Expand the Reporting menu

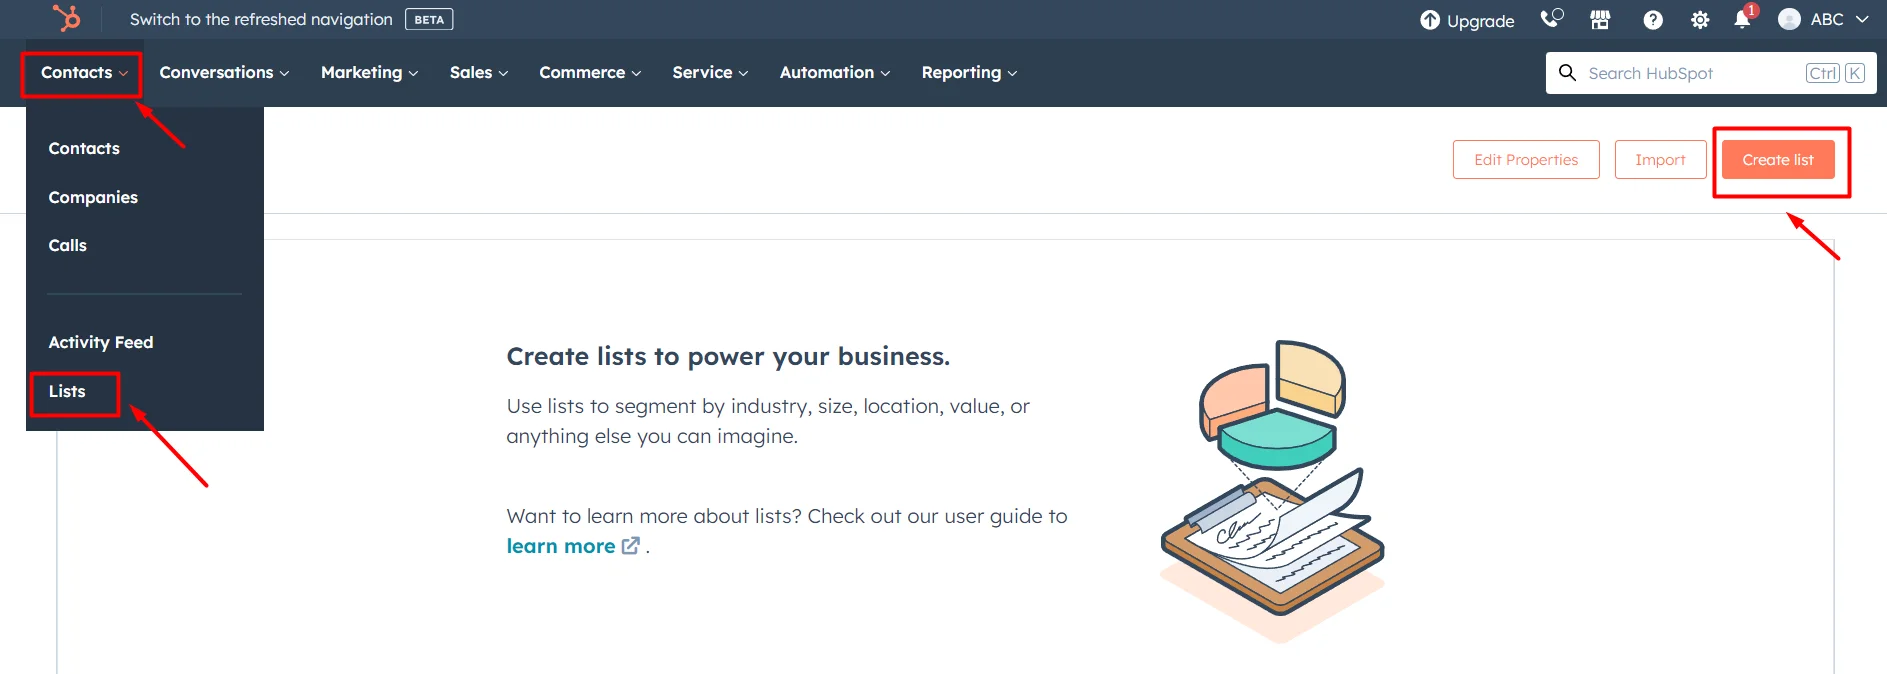[969, 72]
